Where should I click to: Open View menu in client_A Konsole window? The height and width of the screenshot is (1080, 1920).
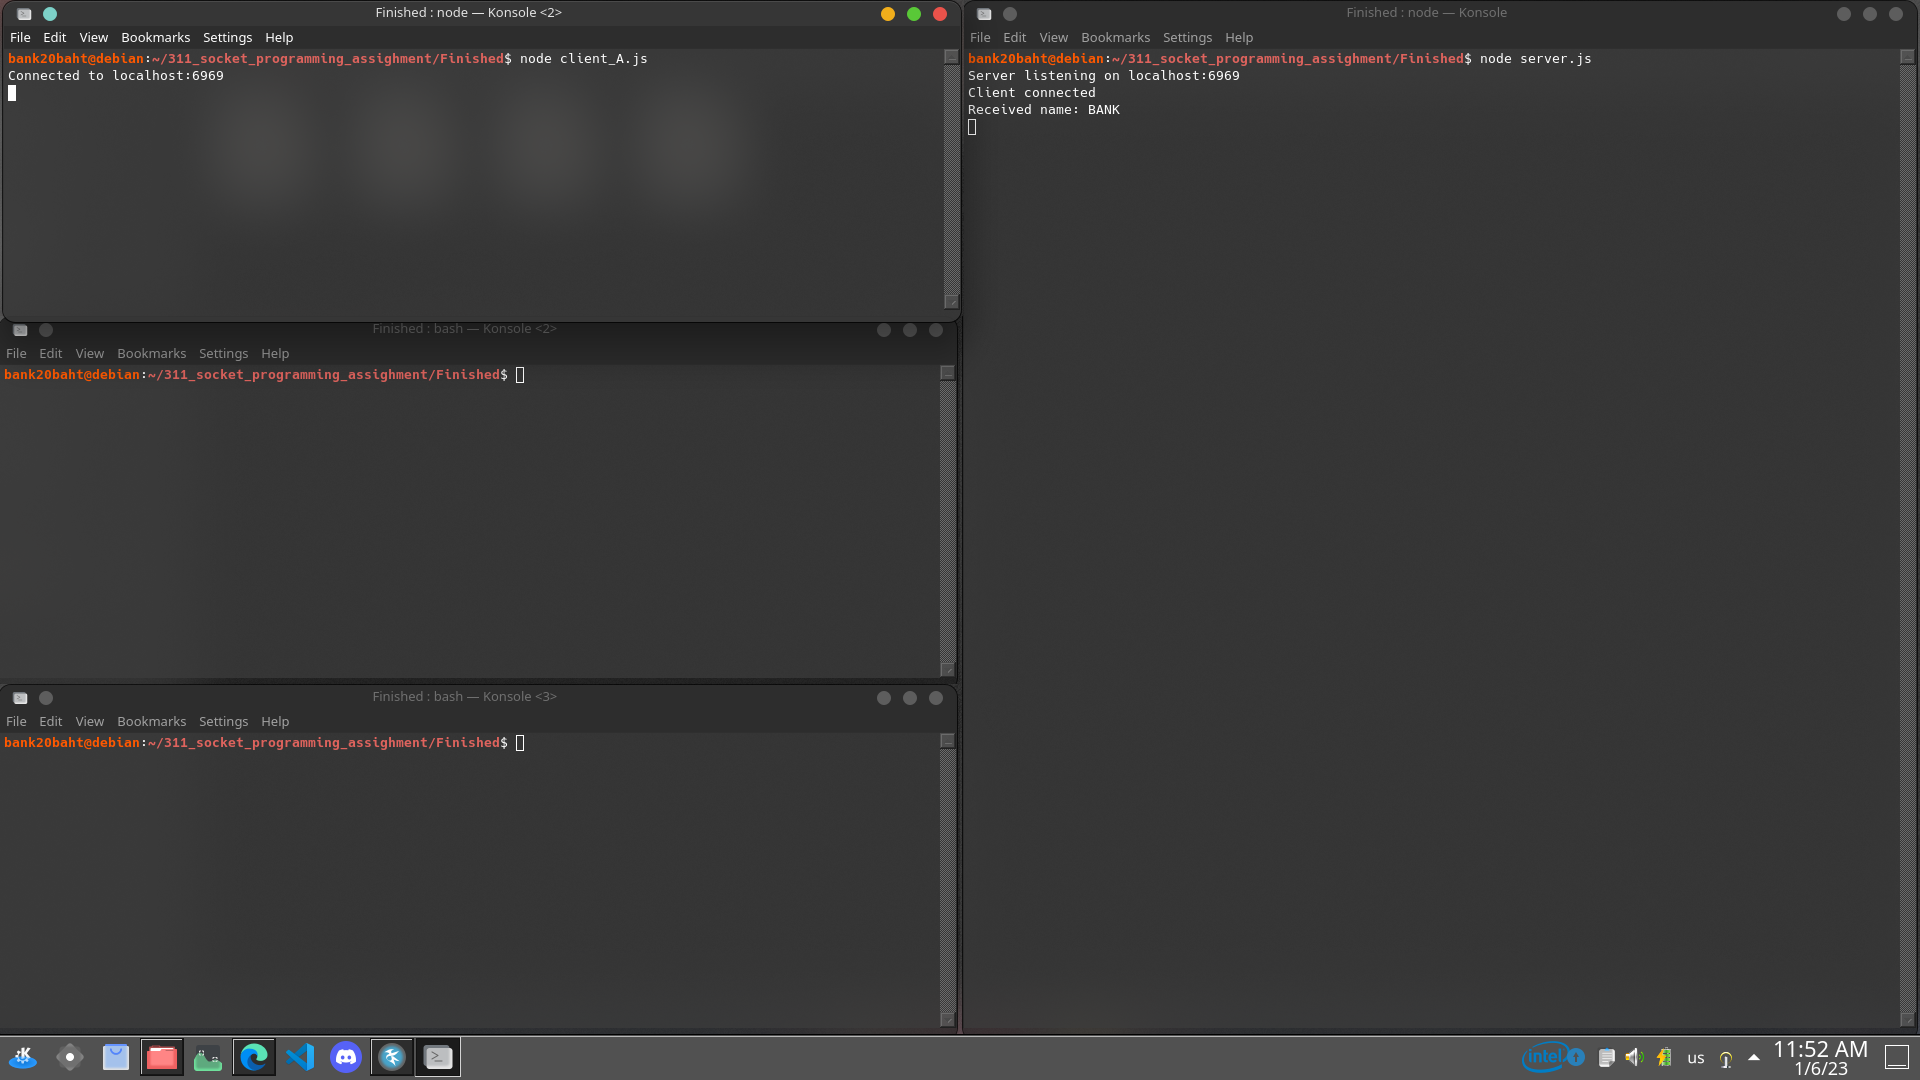[94, 37]
